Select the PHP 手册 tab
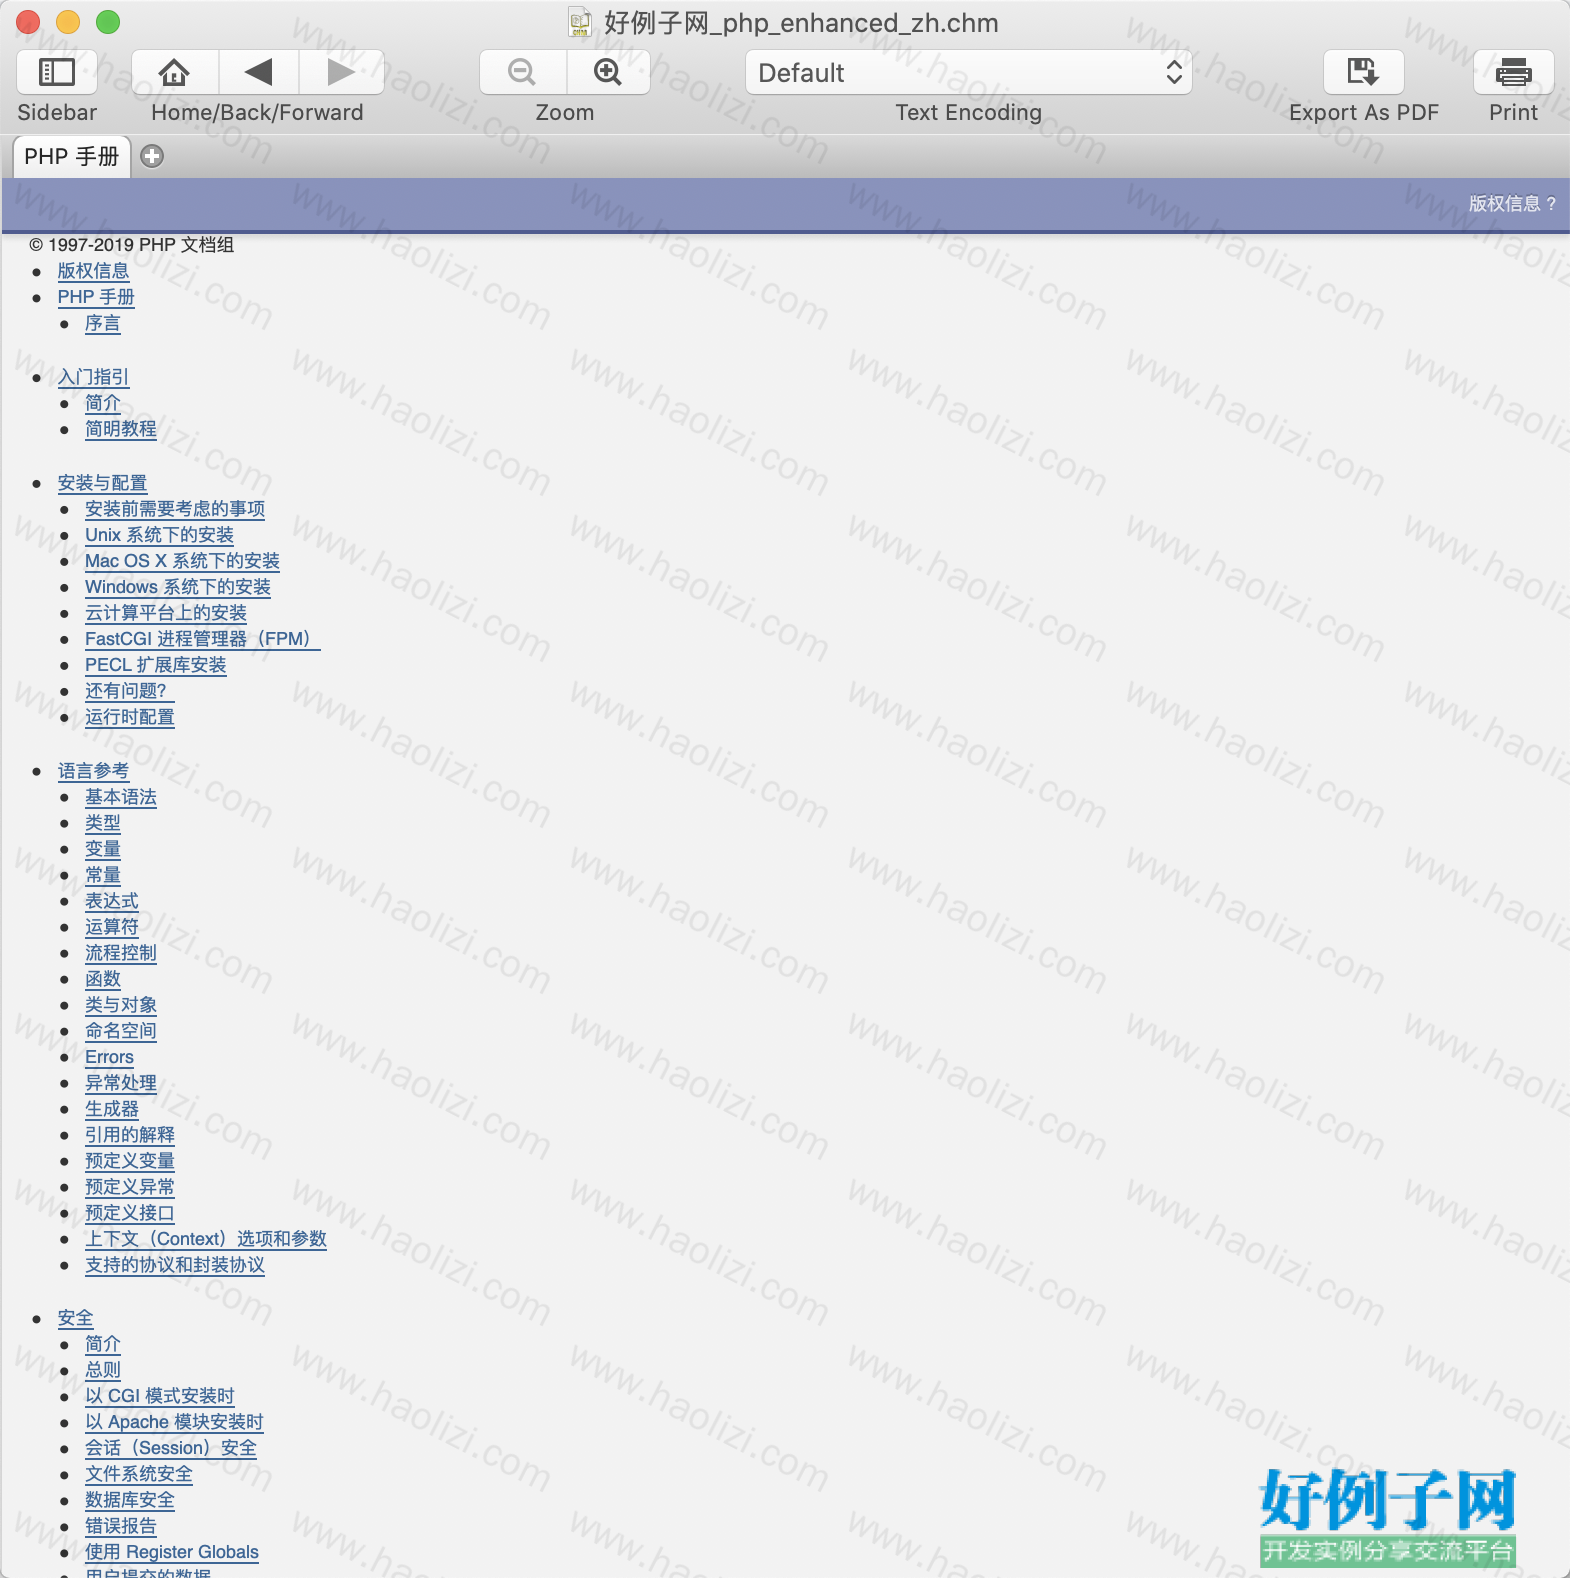Image resolution: width=1570 pixels, height=1578 pixels. 71,156
